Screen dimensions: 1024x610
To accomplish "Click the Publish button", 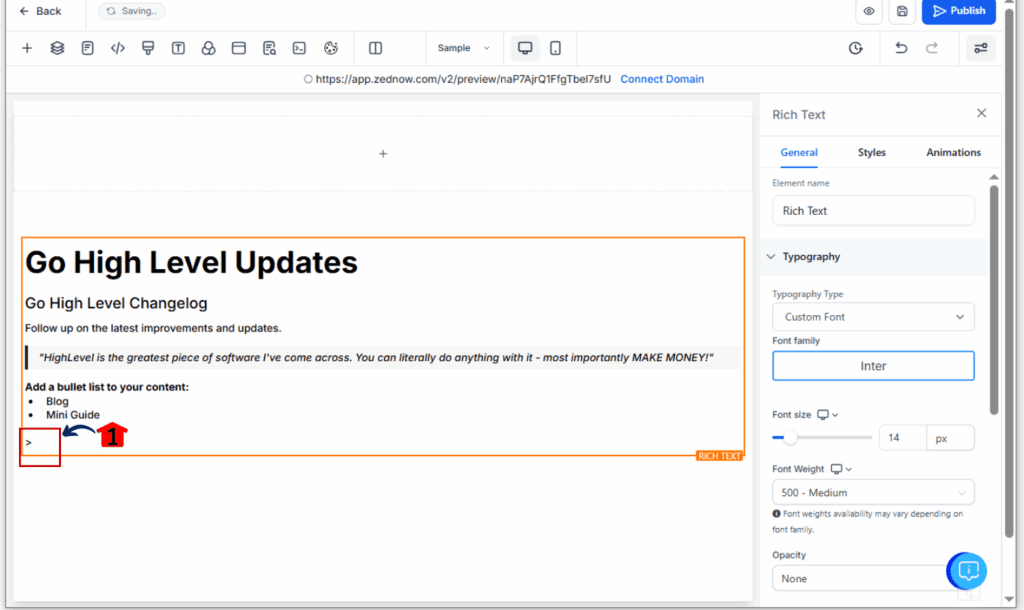I will tap(959, 11).
